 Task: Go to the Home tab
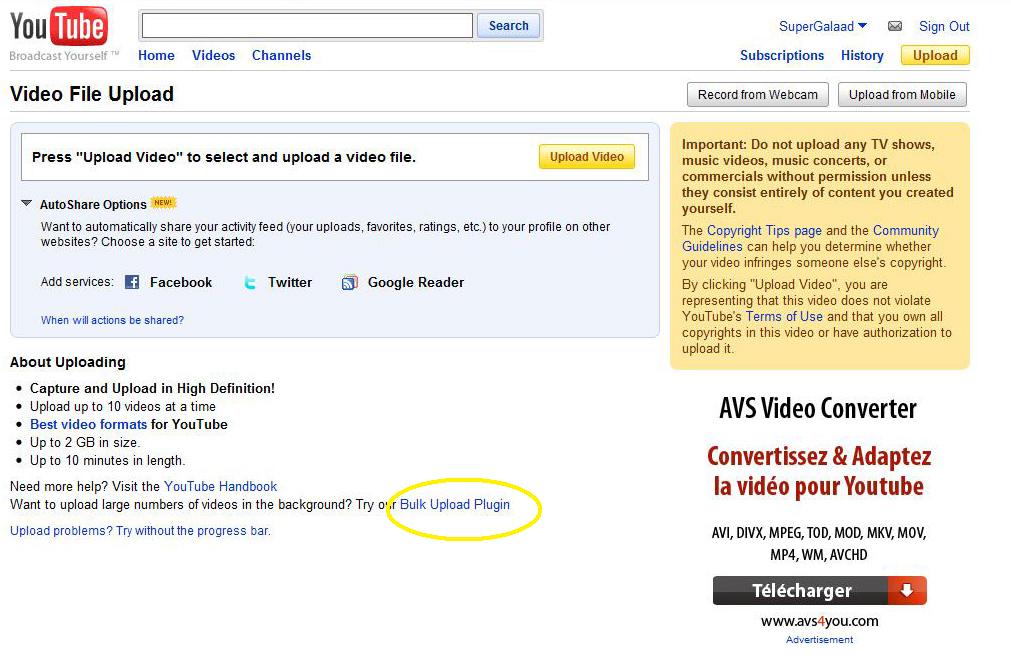click(156, 55)
